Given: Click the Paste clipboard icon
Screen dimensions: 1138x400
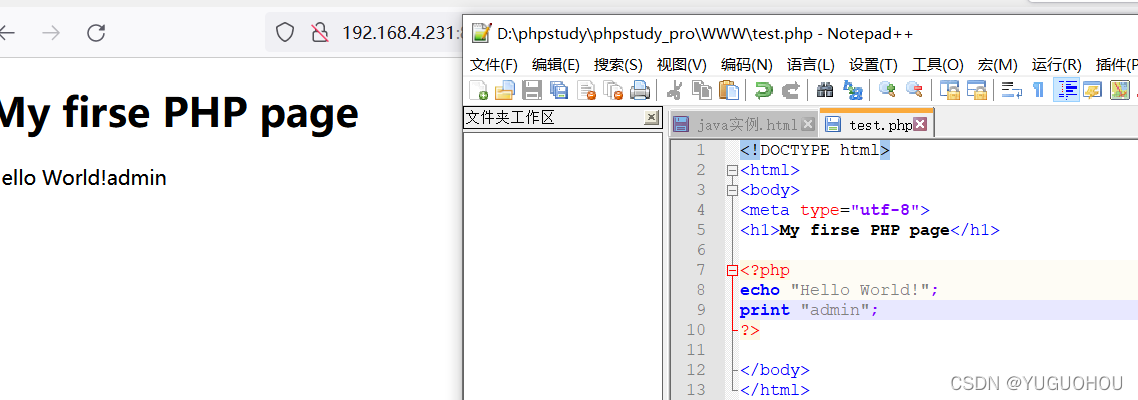Looking at the screenshot, I should coord(728,90).
